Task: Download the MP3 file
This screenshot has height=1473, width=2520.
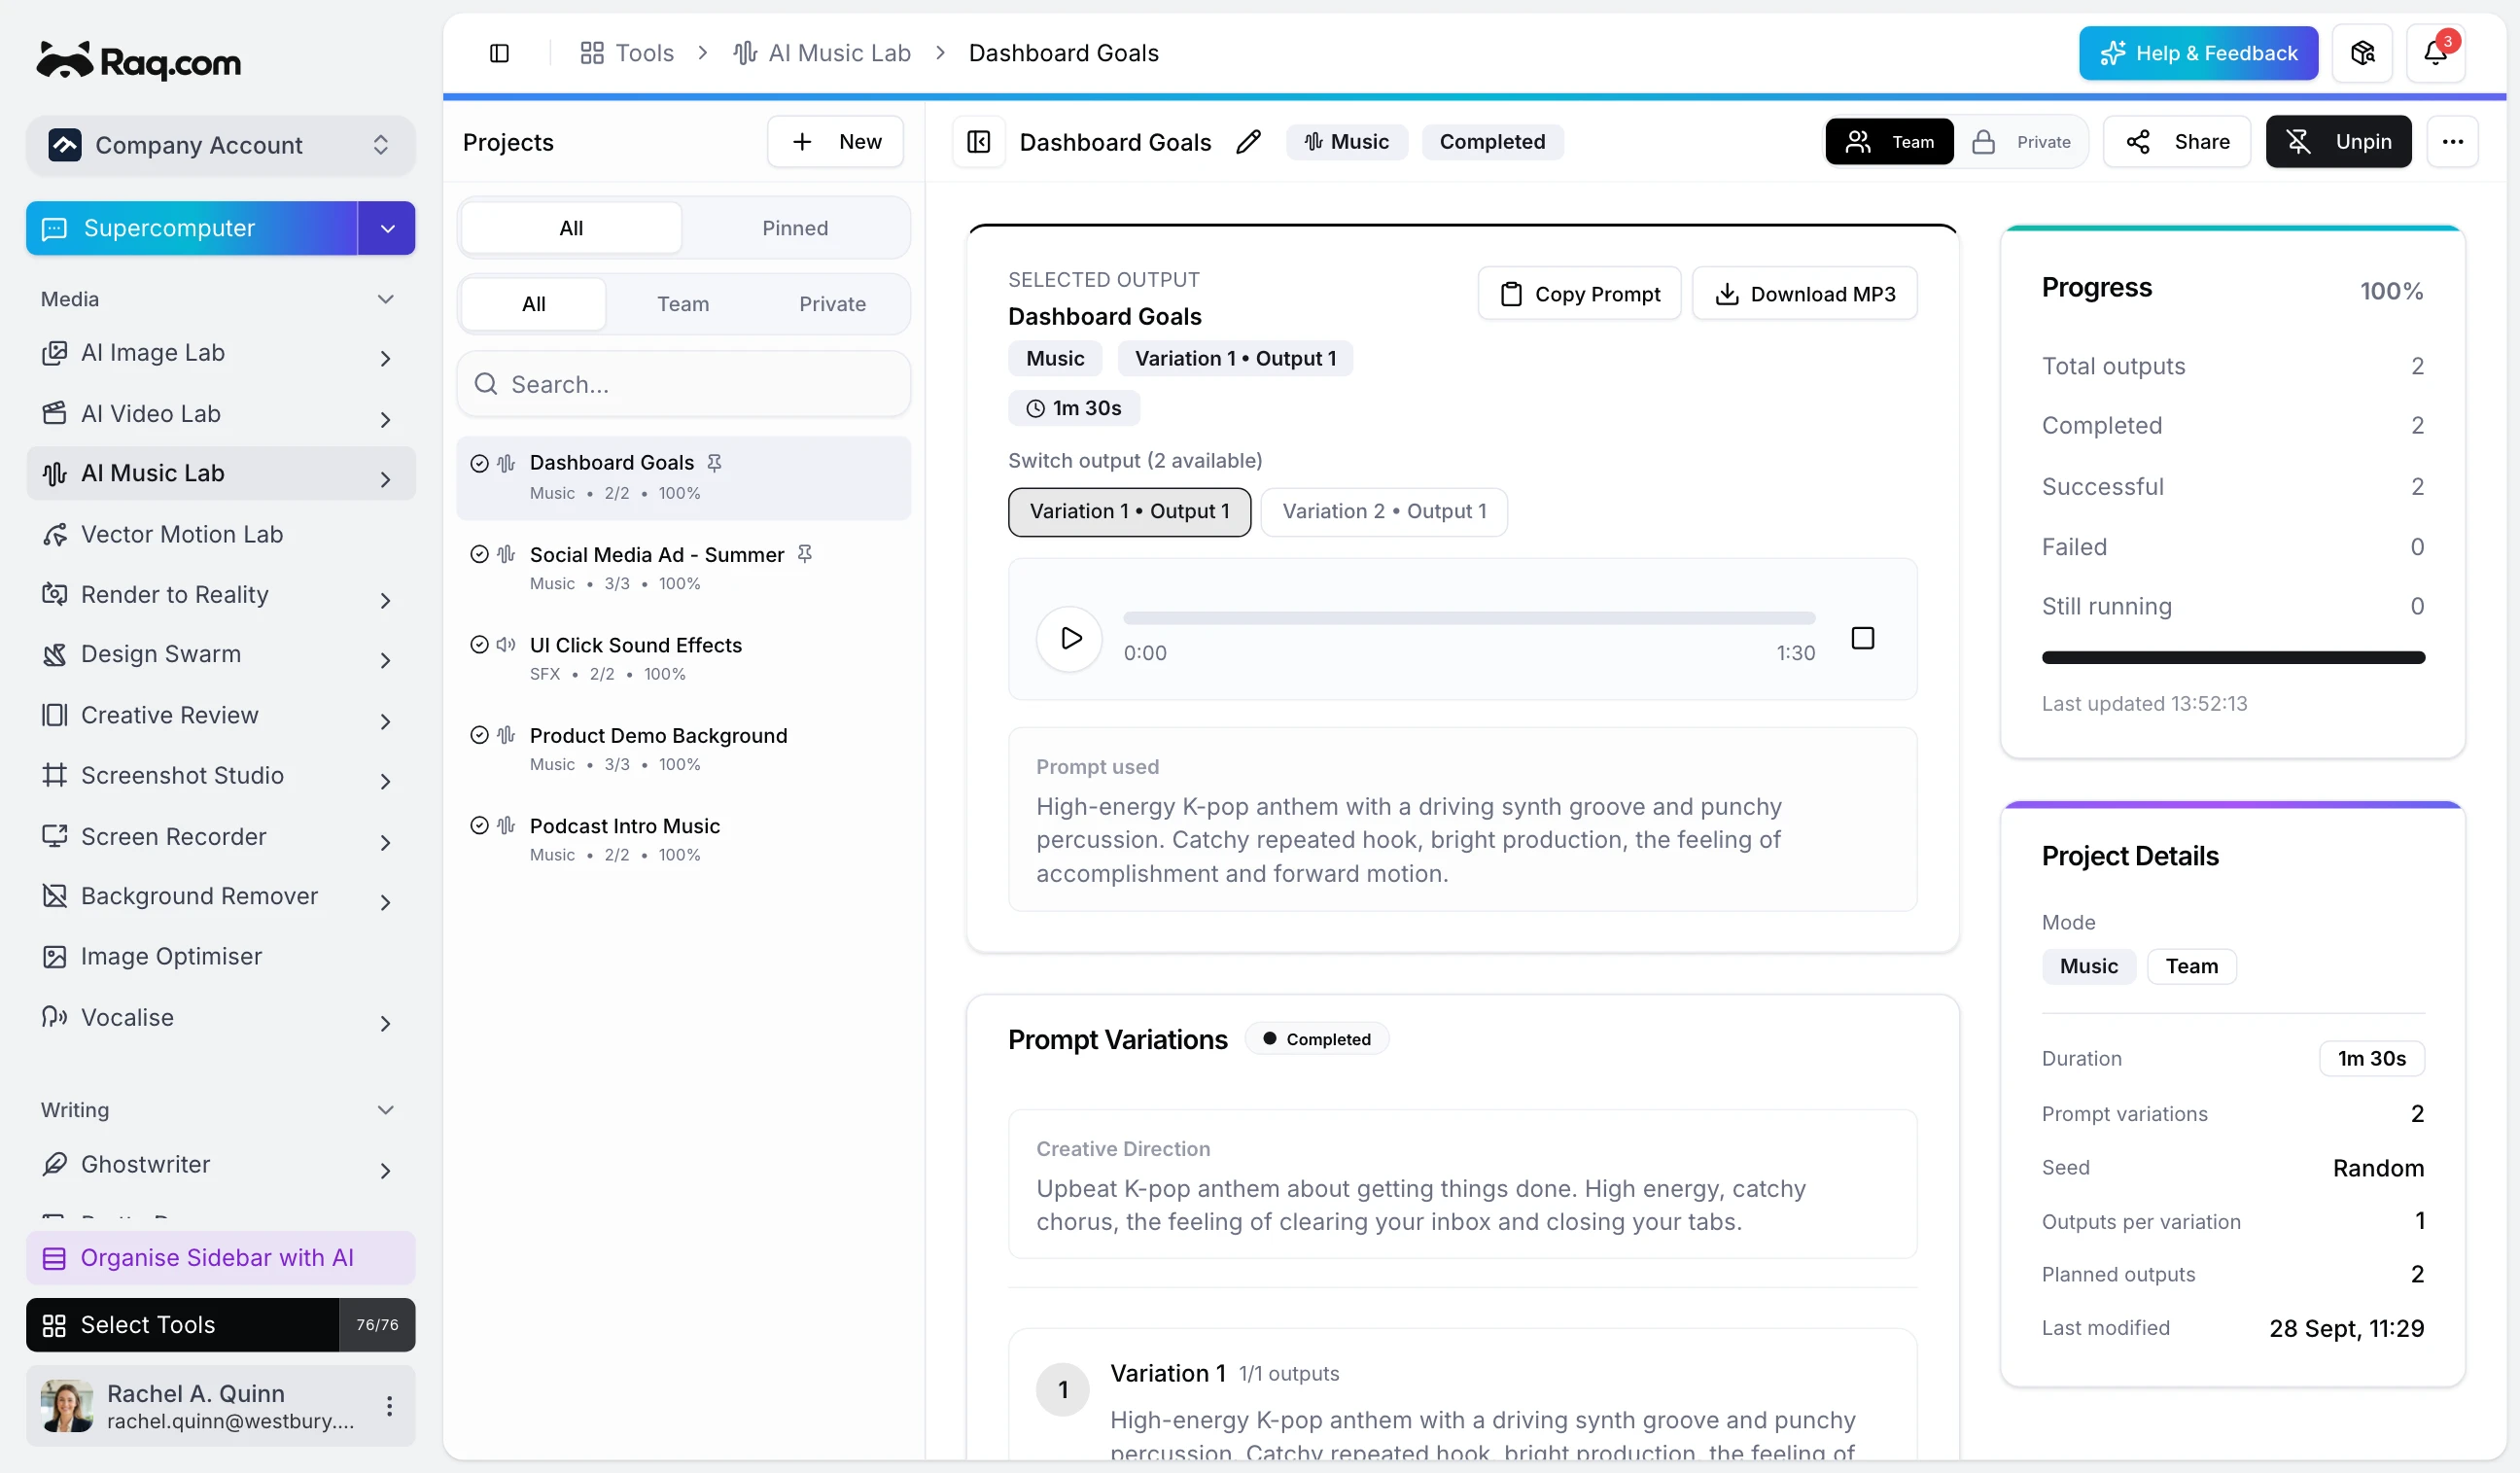Action: click(x=1804, y=294)
